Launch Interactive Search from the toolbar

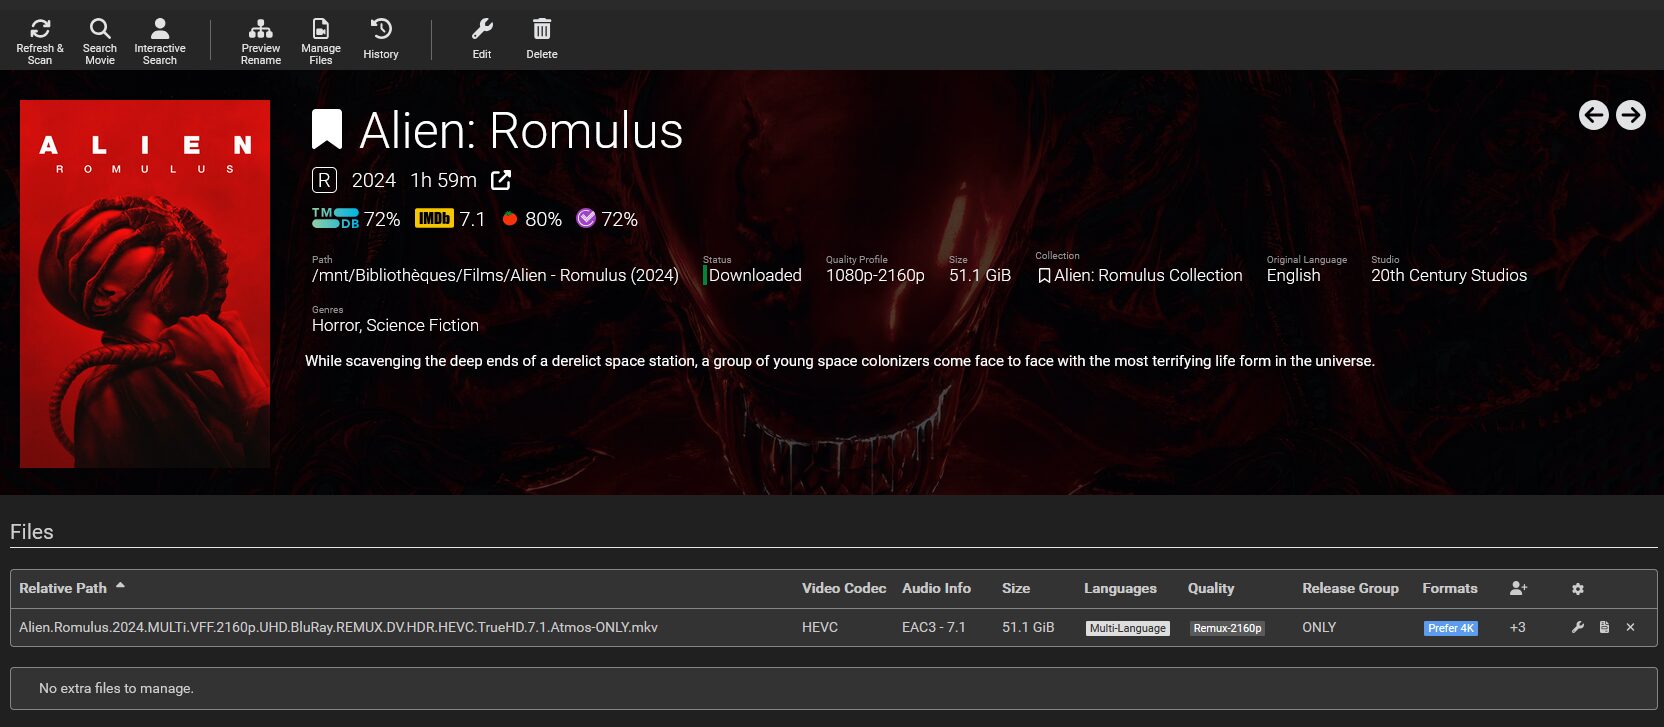160,40
